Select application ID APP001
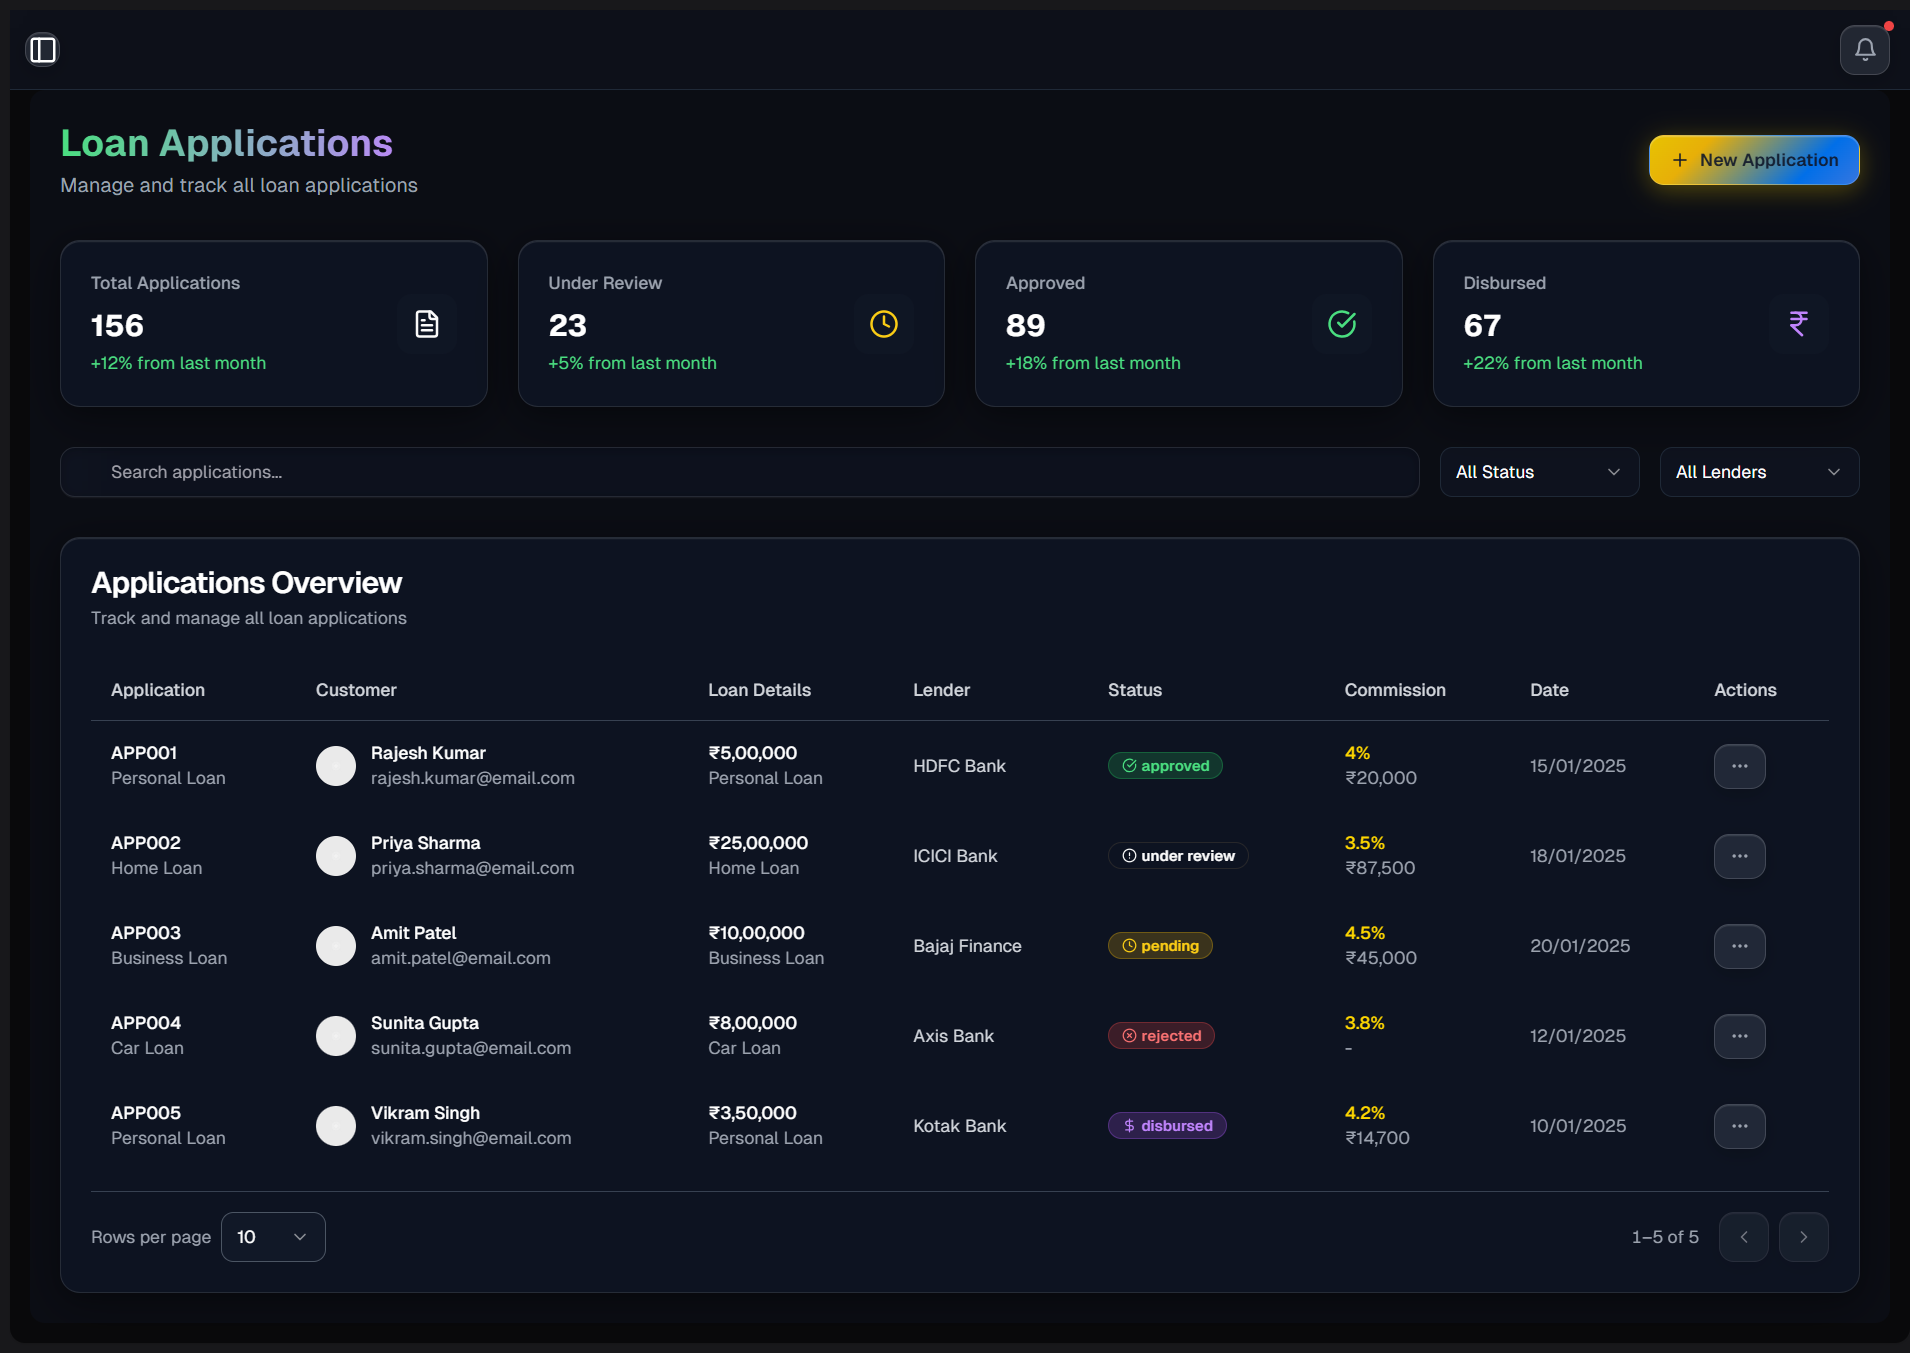This screenshot has width=1910, height=1353. pyautogui.click(x=144, y=753)
